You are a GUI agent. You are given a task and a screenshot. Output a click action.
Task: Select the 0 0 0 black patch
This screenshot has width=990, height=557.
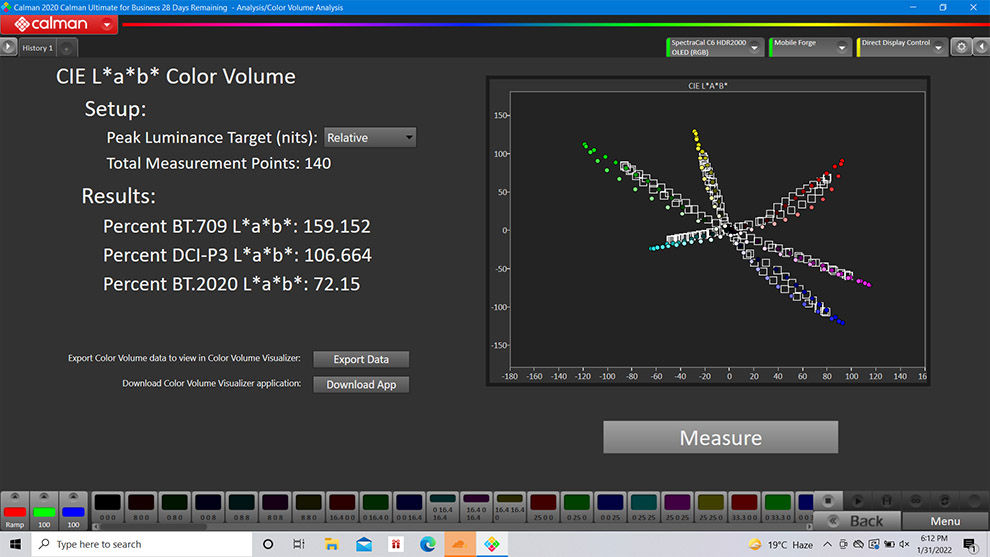click(x=107, y=507)
